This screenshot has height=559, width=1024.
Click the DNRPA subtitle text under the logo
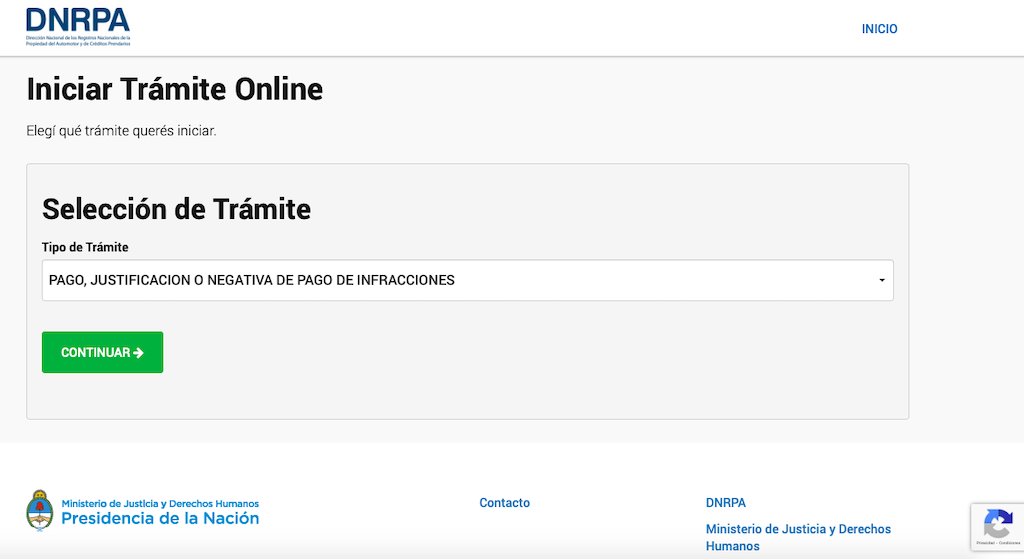coord(78,40)
